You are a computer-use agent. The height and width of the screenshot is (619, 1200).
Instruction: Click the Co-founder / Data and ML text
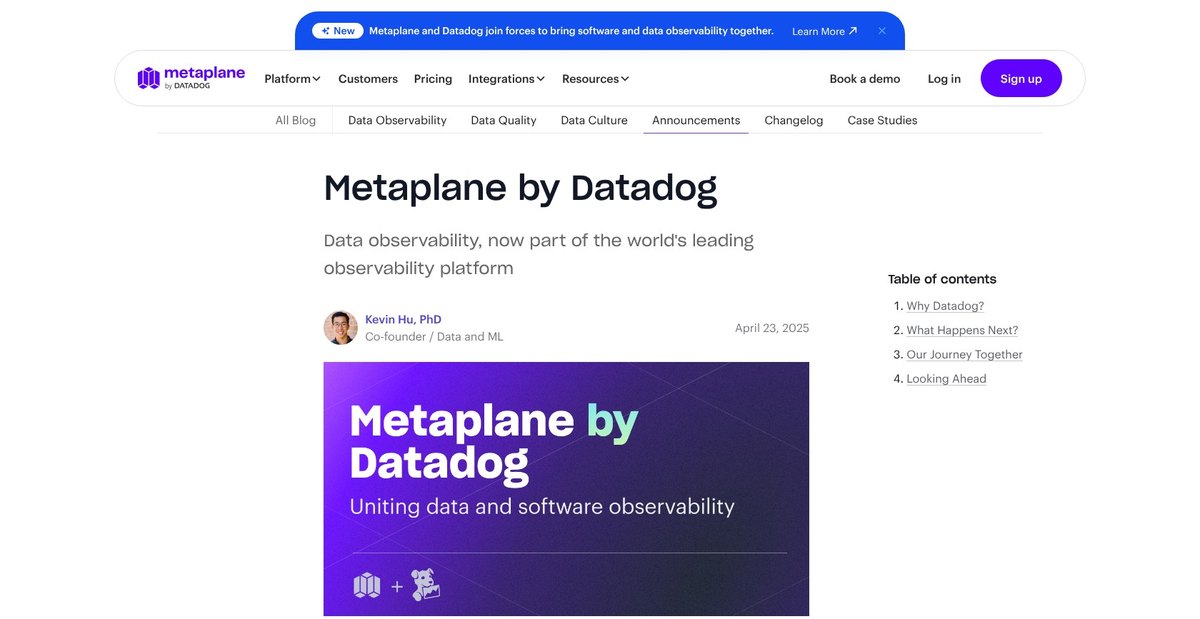[x=434, y=337]
